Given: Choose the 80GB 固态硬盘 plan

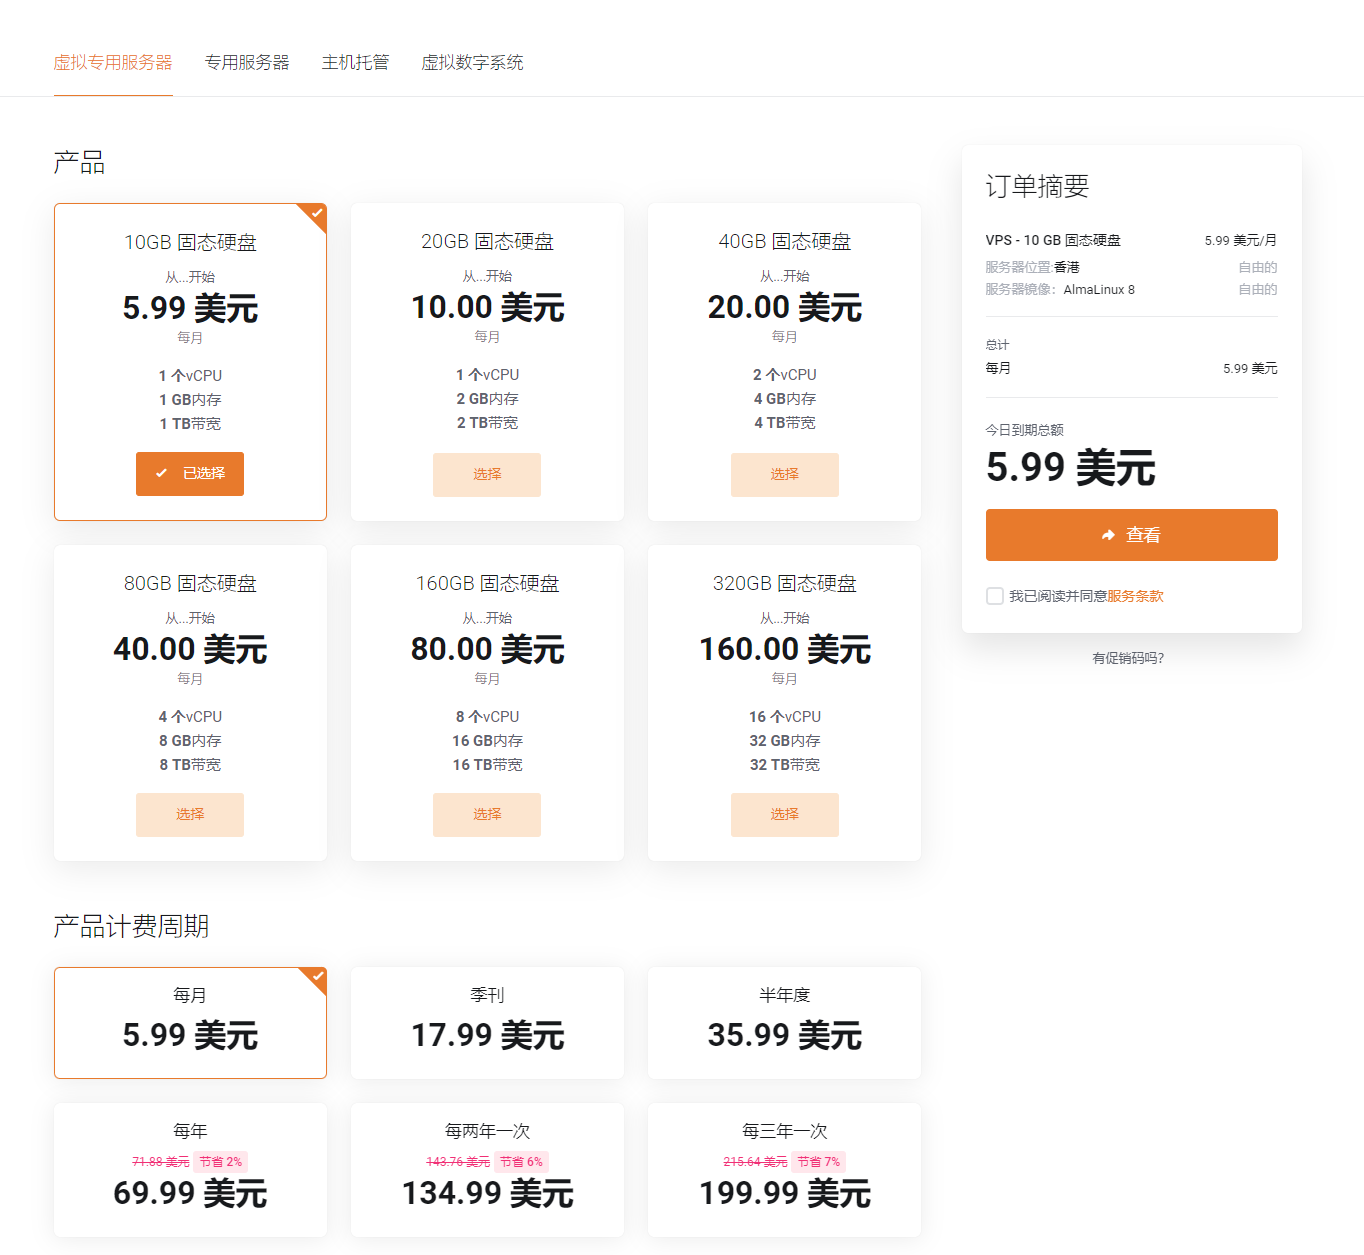Looking at the screenshot, I should [x=190, y=815].
